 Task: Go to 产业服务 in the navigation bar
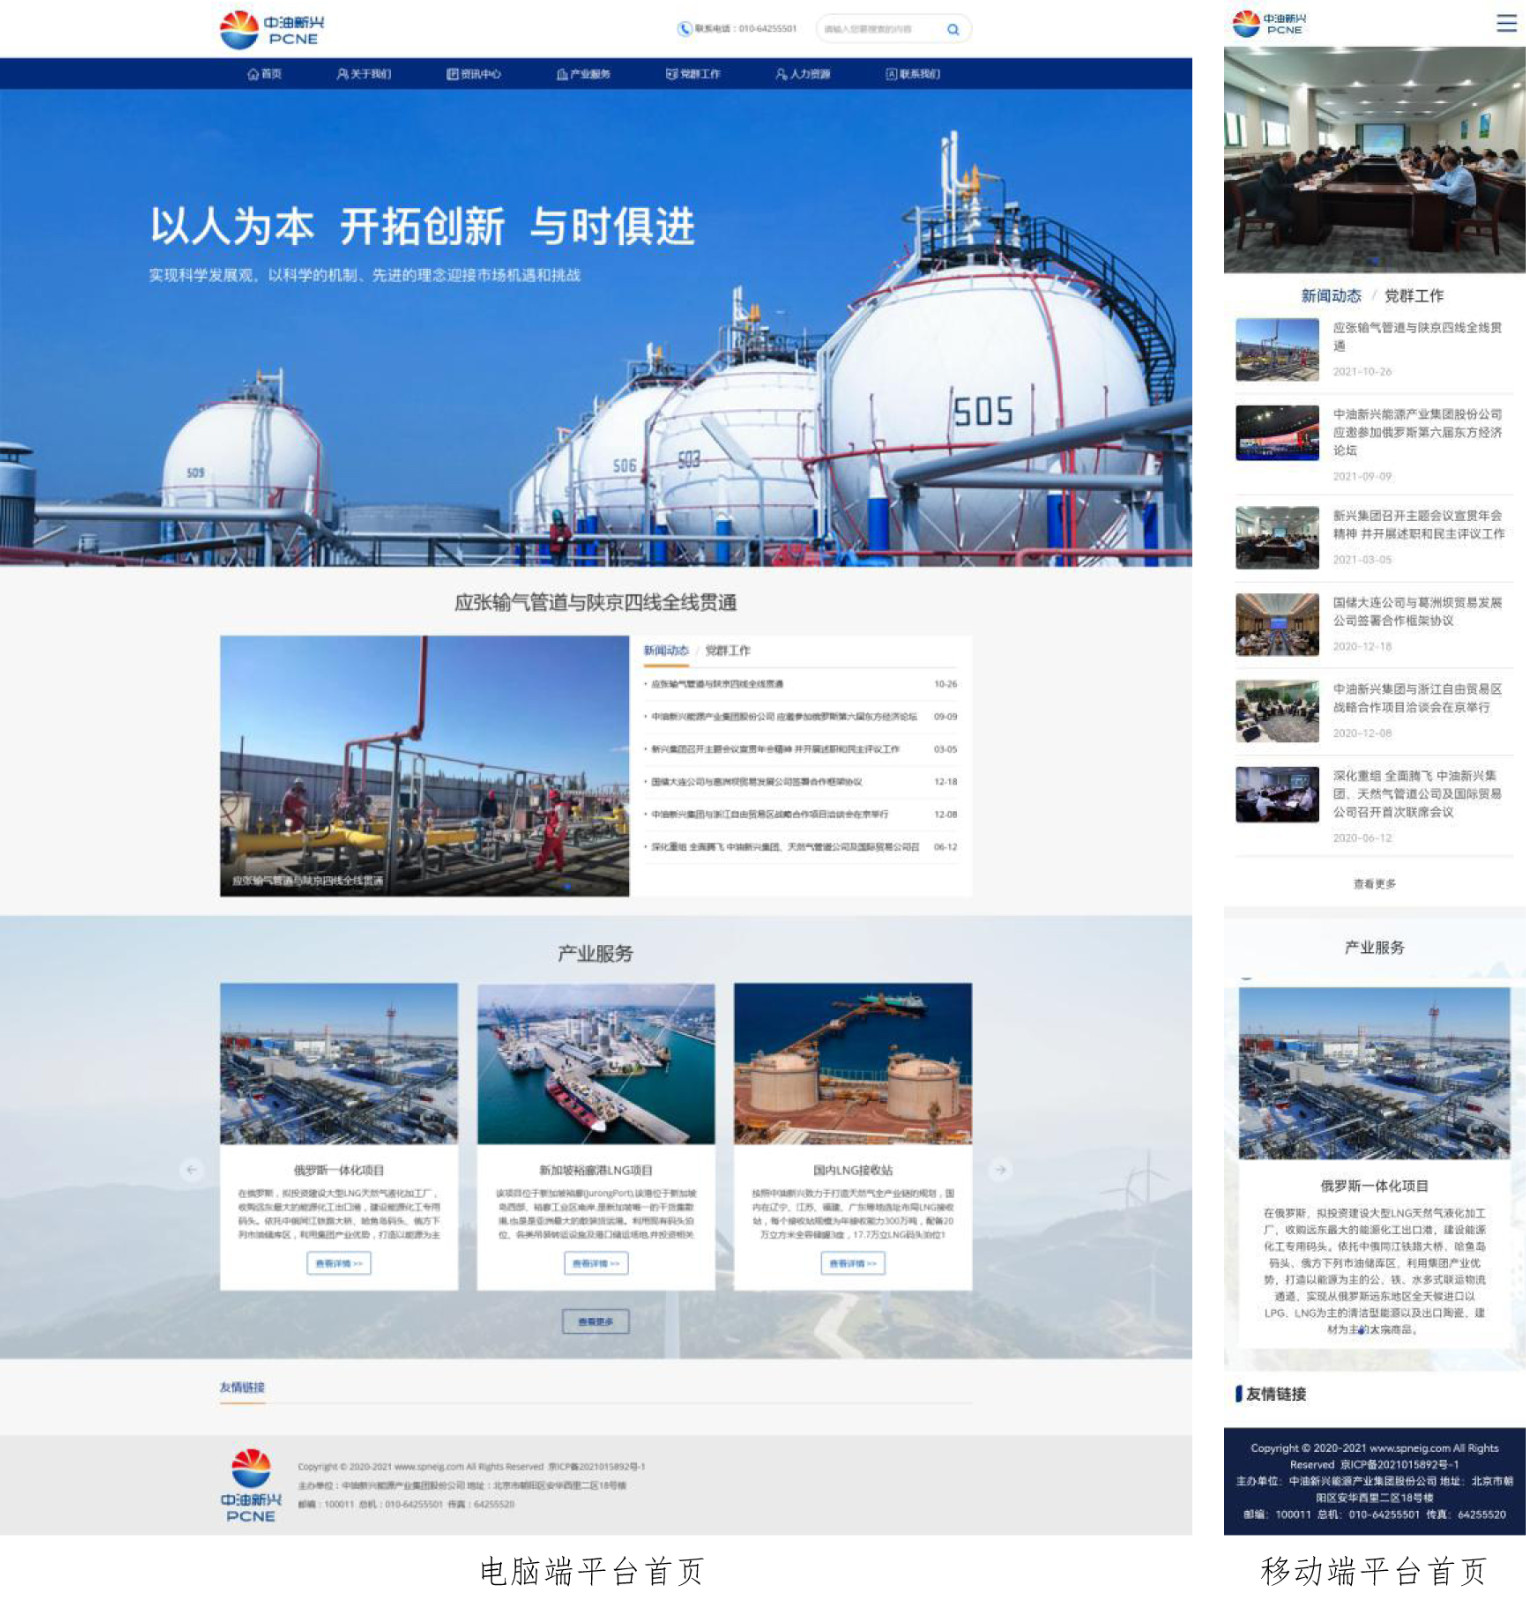click(x=583, y=74)
